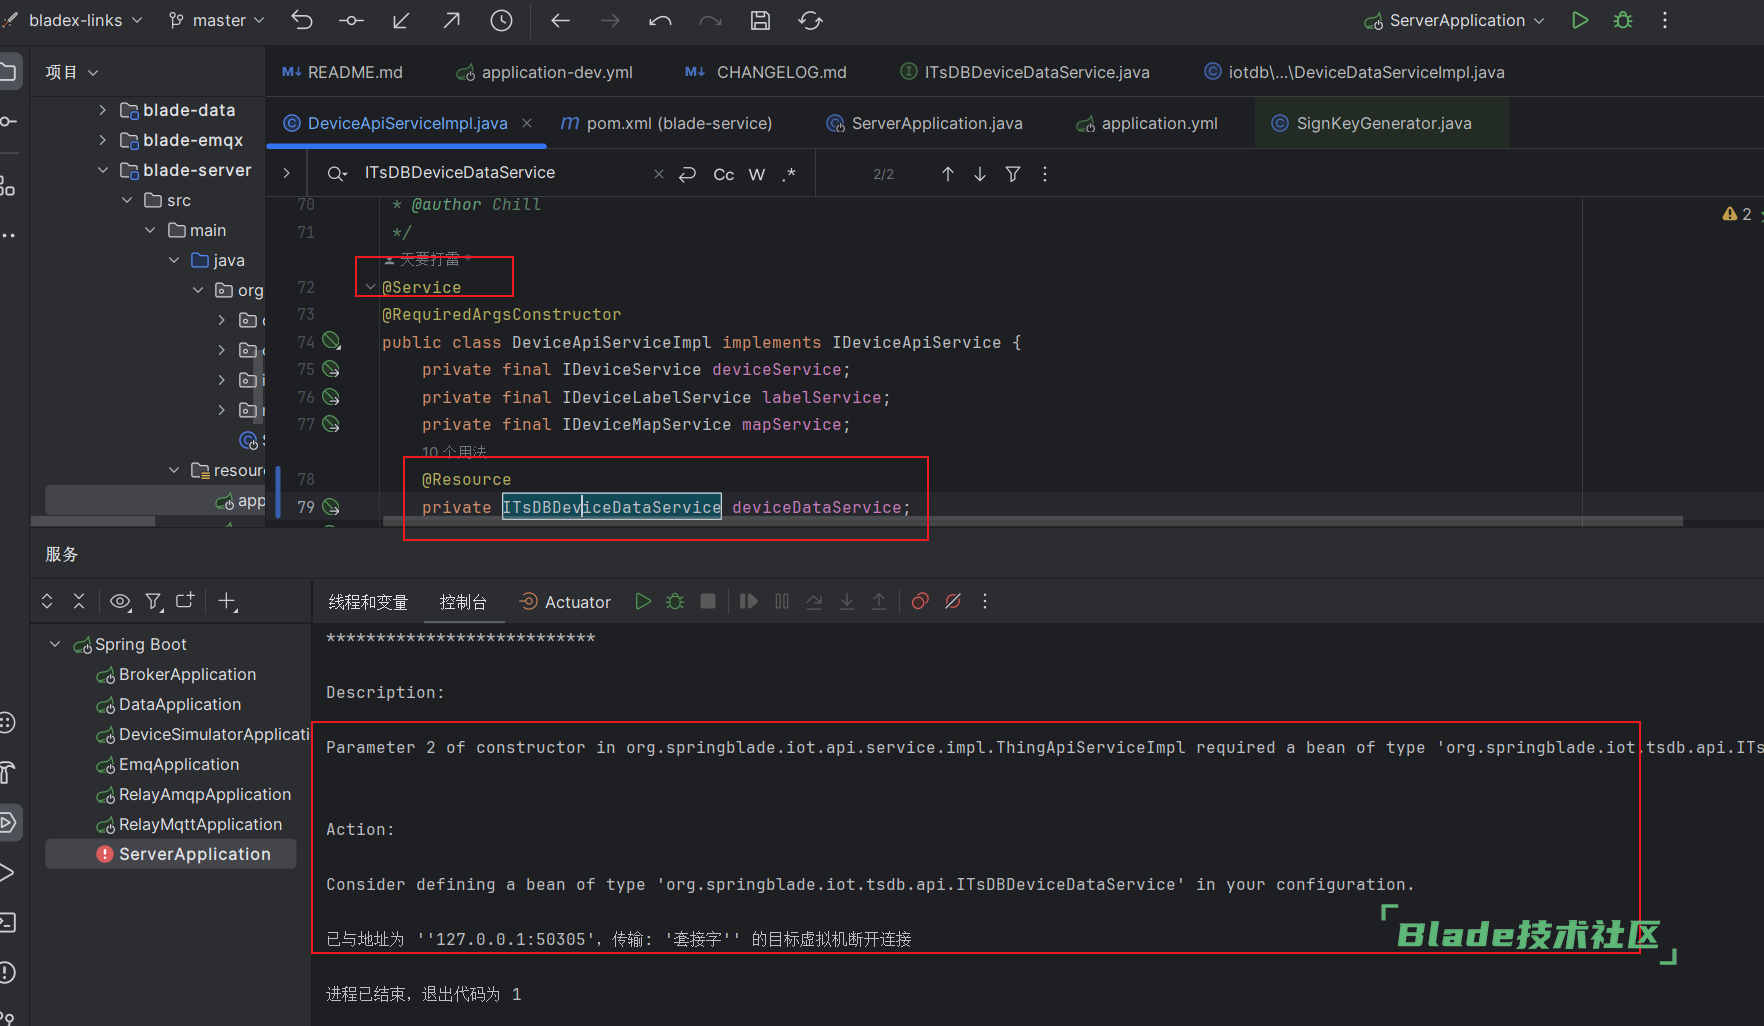
Task: Toggle mute breakpoints icon
Action: (953, 601)
